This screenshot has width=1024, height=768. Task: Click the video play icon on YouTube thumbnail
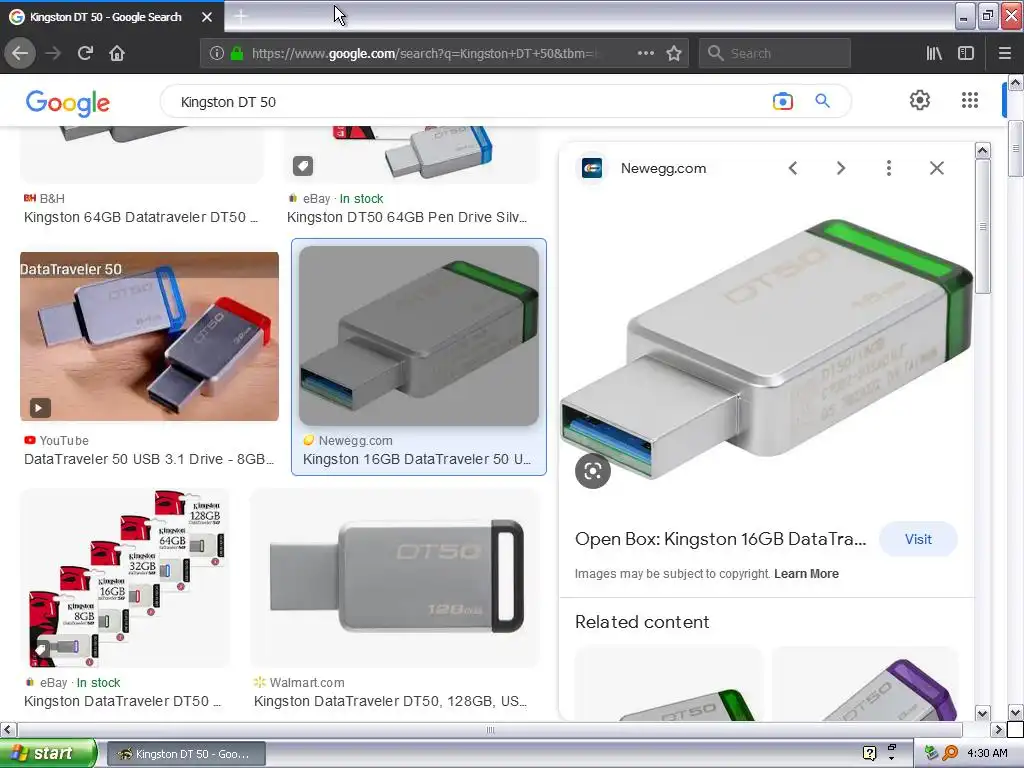[x=39, y=408]
